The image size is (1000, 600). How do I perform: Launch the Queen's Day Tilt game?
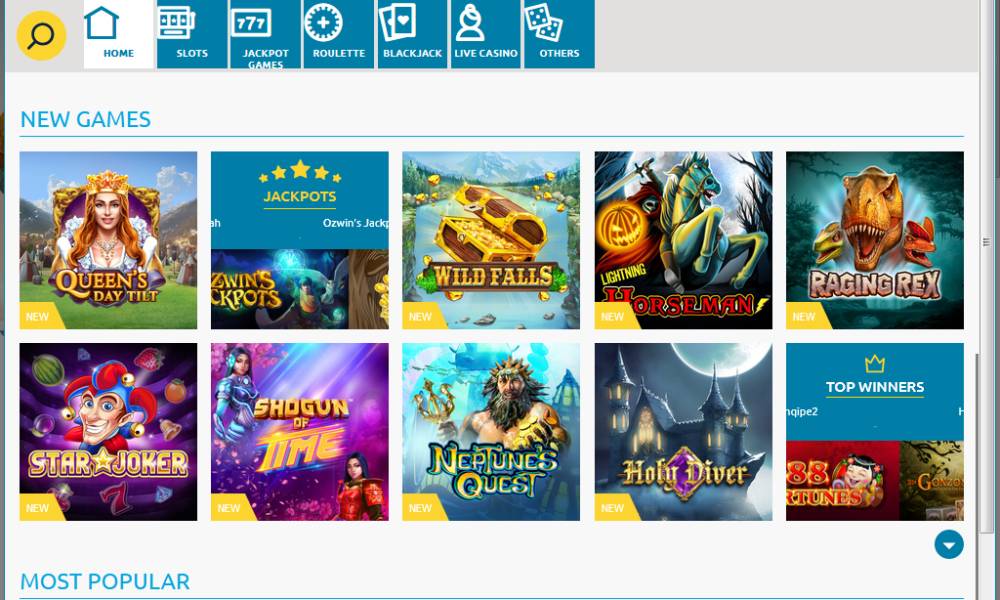tap(108, 240)
